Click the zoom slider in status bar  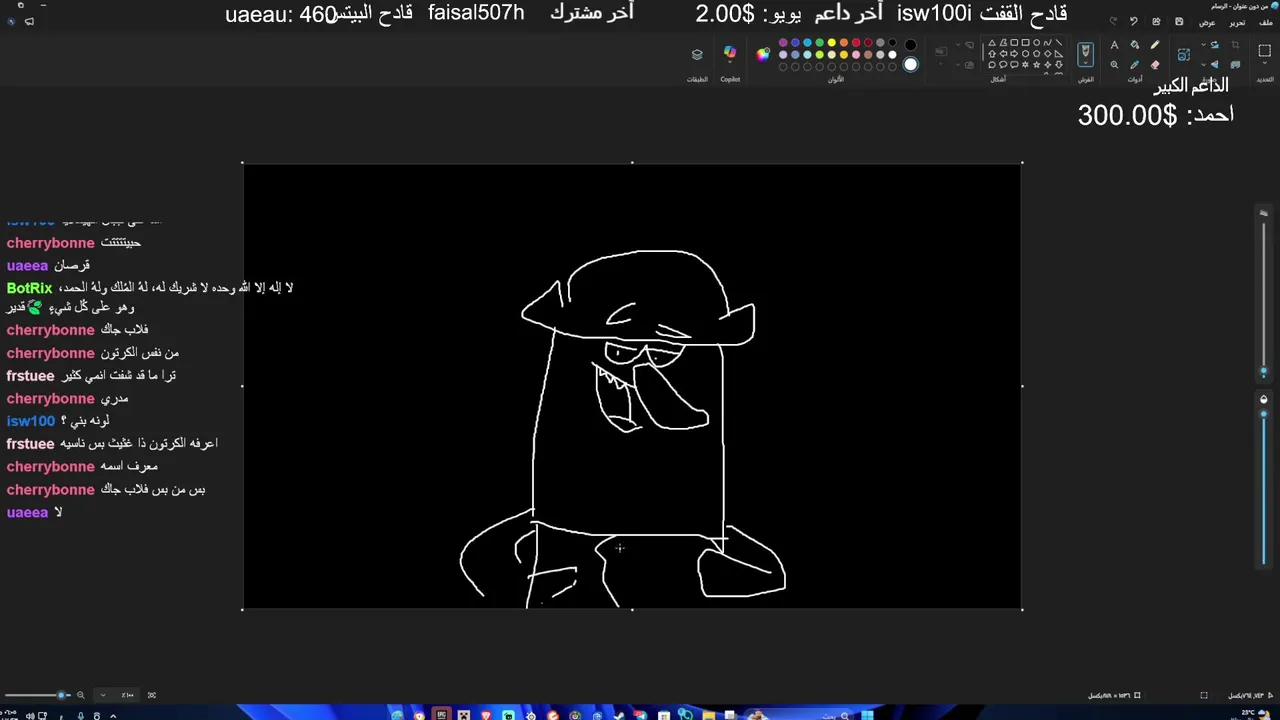38,695
